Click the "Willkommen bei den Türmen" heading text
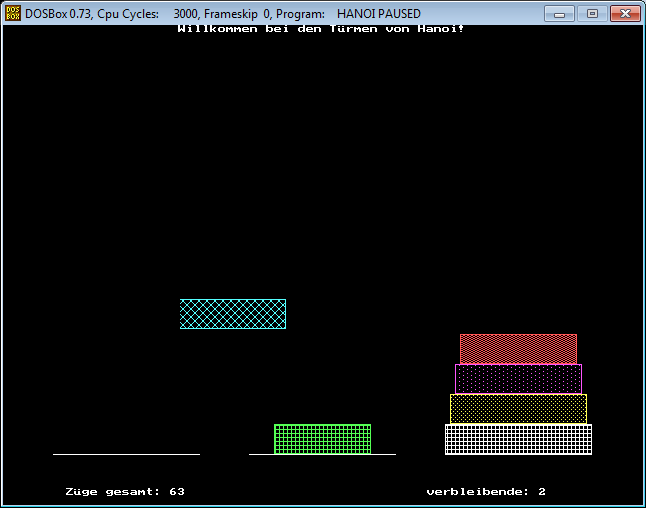 point(320,28)
